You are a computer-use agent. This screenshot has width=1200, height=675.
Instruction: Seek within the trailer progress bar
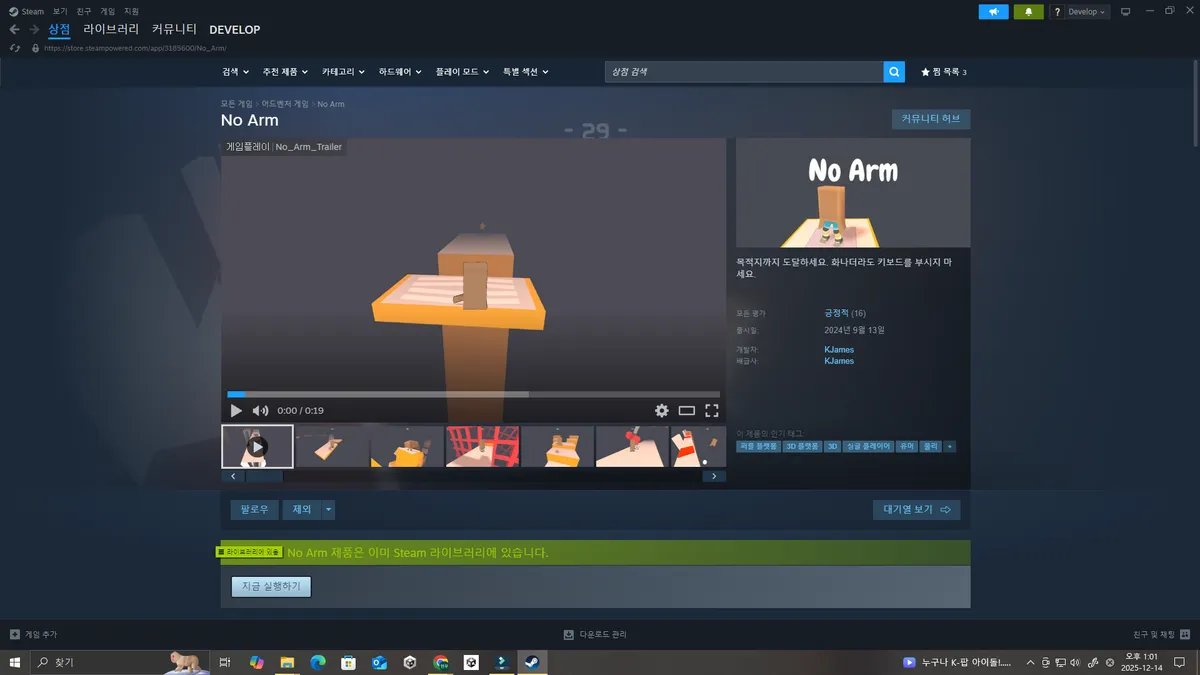[x=473, y=394]
